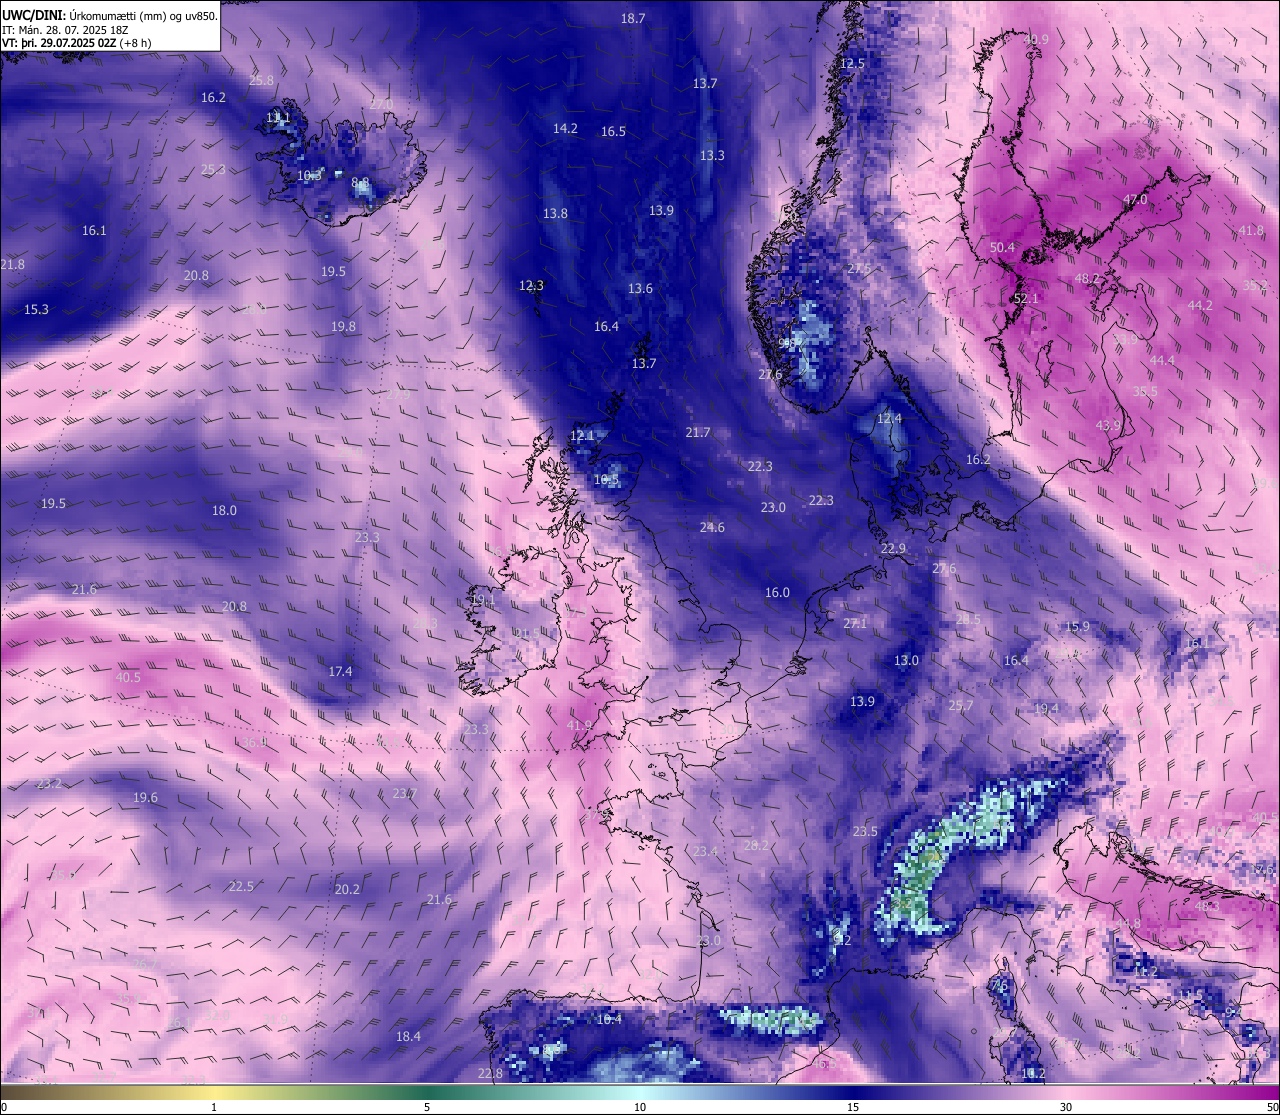Click the 5 tick on the colour scale

pos(427,1107)
